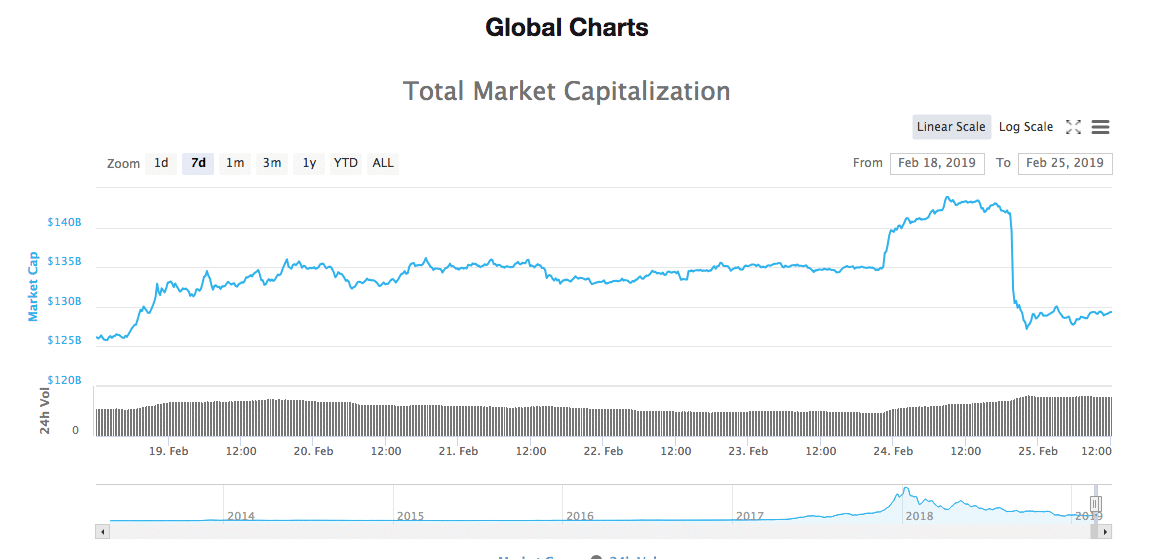The width and height of the screenshot is (1174, 559).
Task: Set zoom range to 1d
Action: tap(161, 163)
